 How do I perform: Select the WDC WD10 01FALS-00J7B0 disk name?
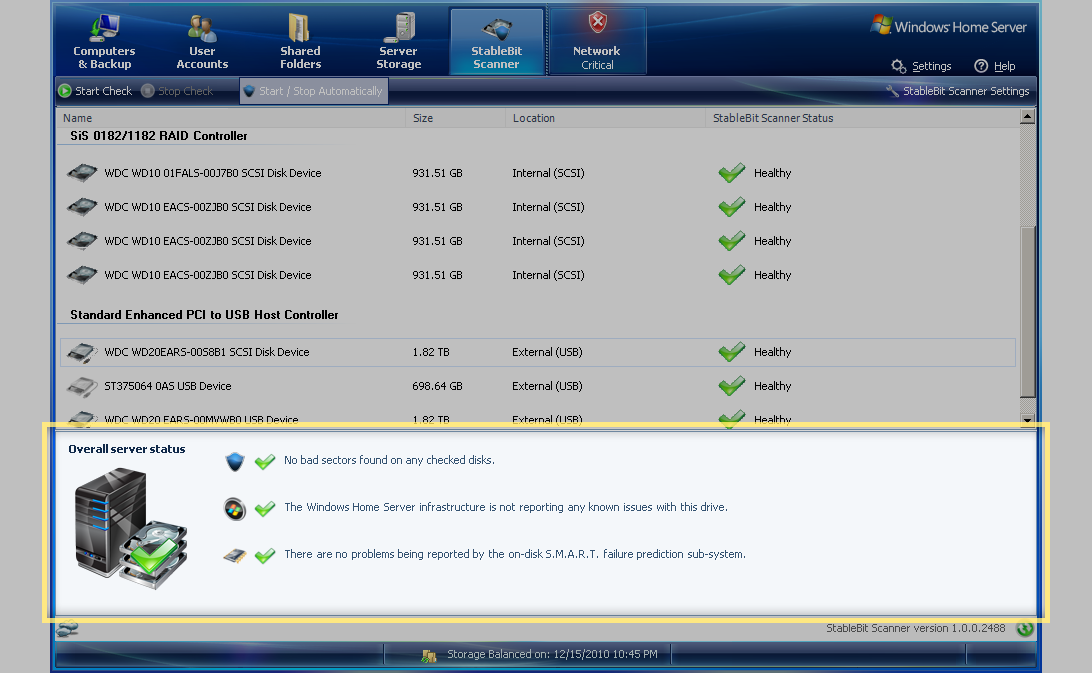[x=212, y=173]
